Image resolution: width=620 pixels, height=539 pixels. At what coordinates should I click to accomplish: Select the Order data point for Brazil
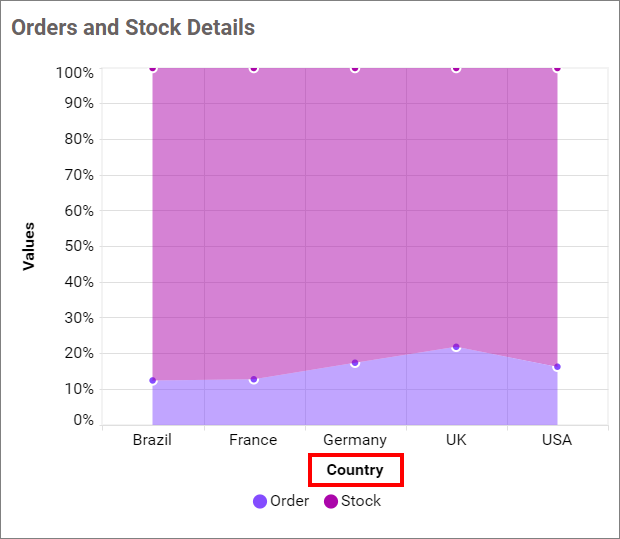point(153,381)
